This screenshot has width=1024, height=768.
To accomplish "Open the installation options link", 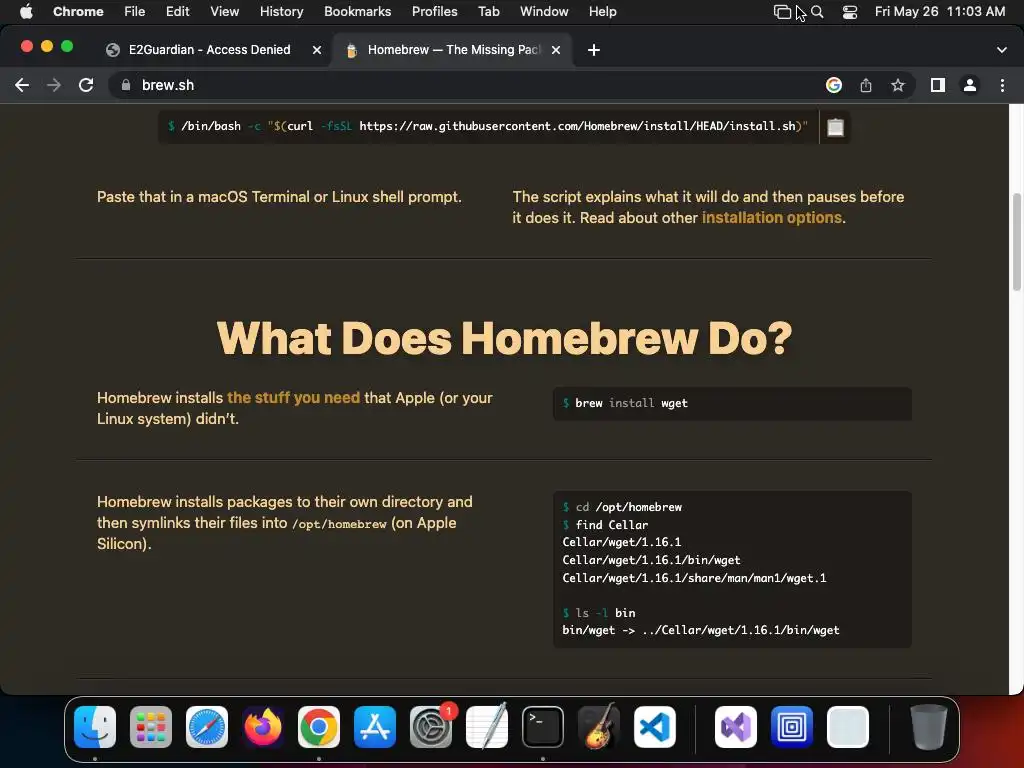I will [772, 217].
